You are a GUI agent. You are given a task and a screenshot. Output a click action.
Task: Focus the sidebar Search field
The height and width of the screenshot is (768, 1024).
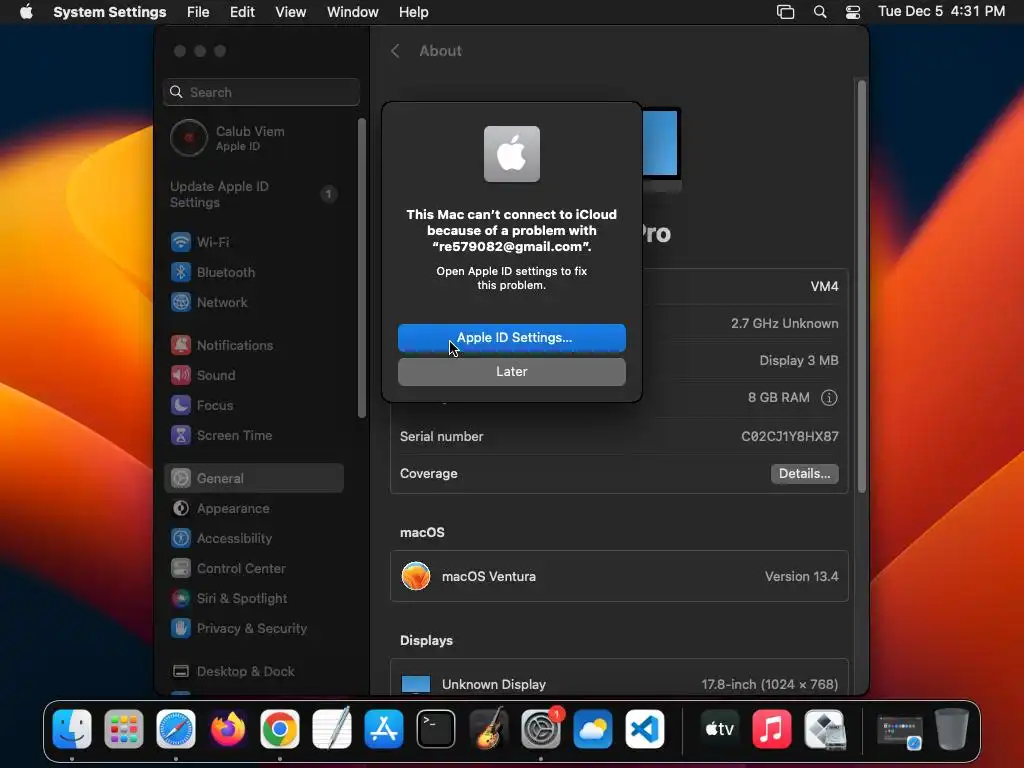coord(261,92)
